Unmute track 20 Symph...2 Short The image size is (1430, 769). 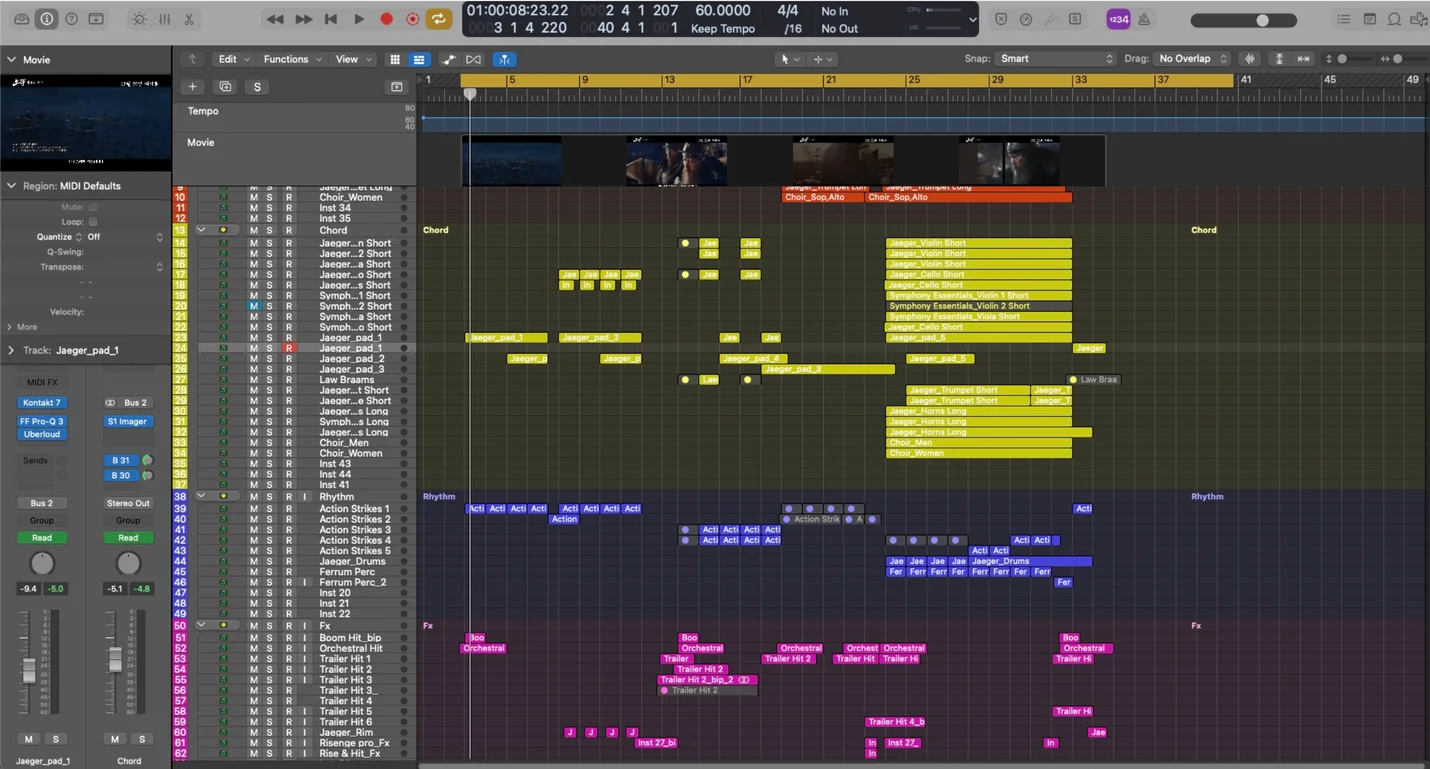coord(253,306)
